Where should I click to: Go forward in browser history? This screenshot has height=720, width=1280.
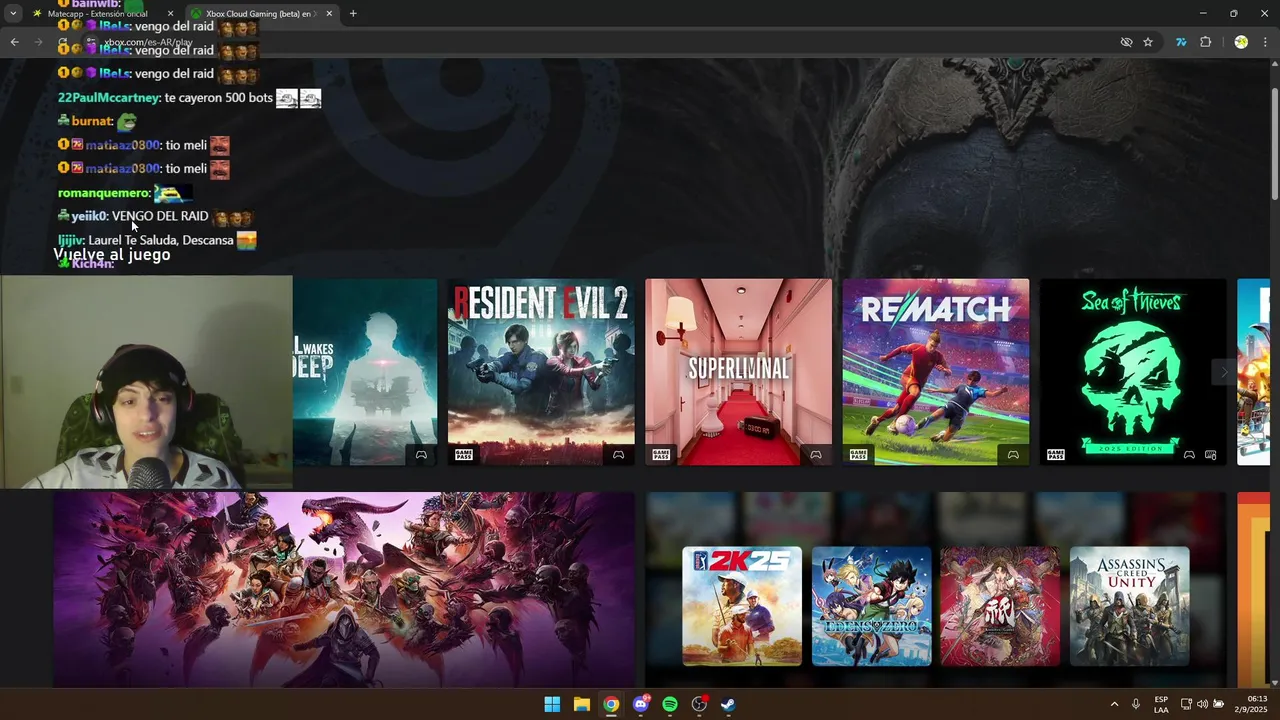39,42
